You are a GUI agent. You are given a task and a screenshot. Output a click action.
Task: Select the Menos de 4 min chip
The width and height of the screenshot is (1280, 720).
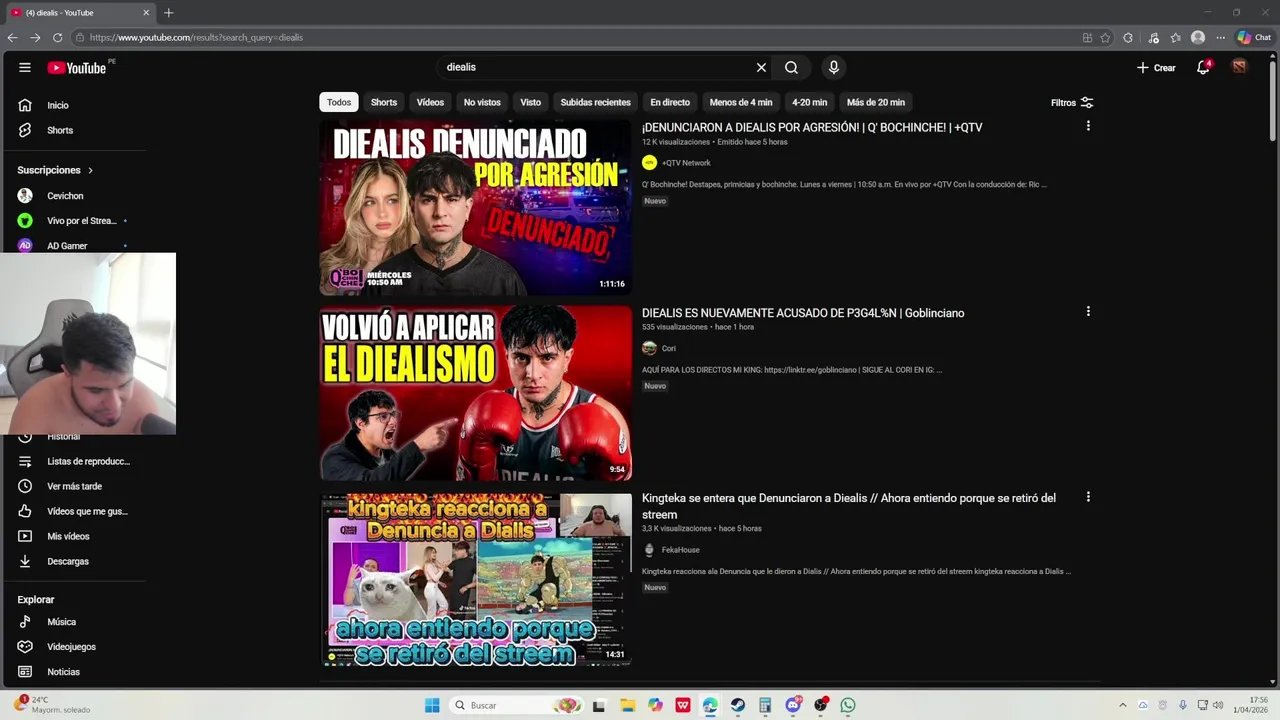[x=741, y=102]
